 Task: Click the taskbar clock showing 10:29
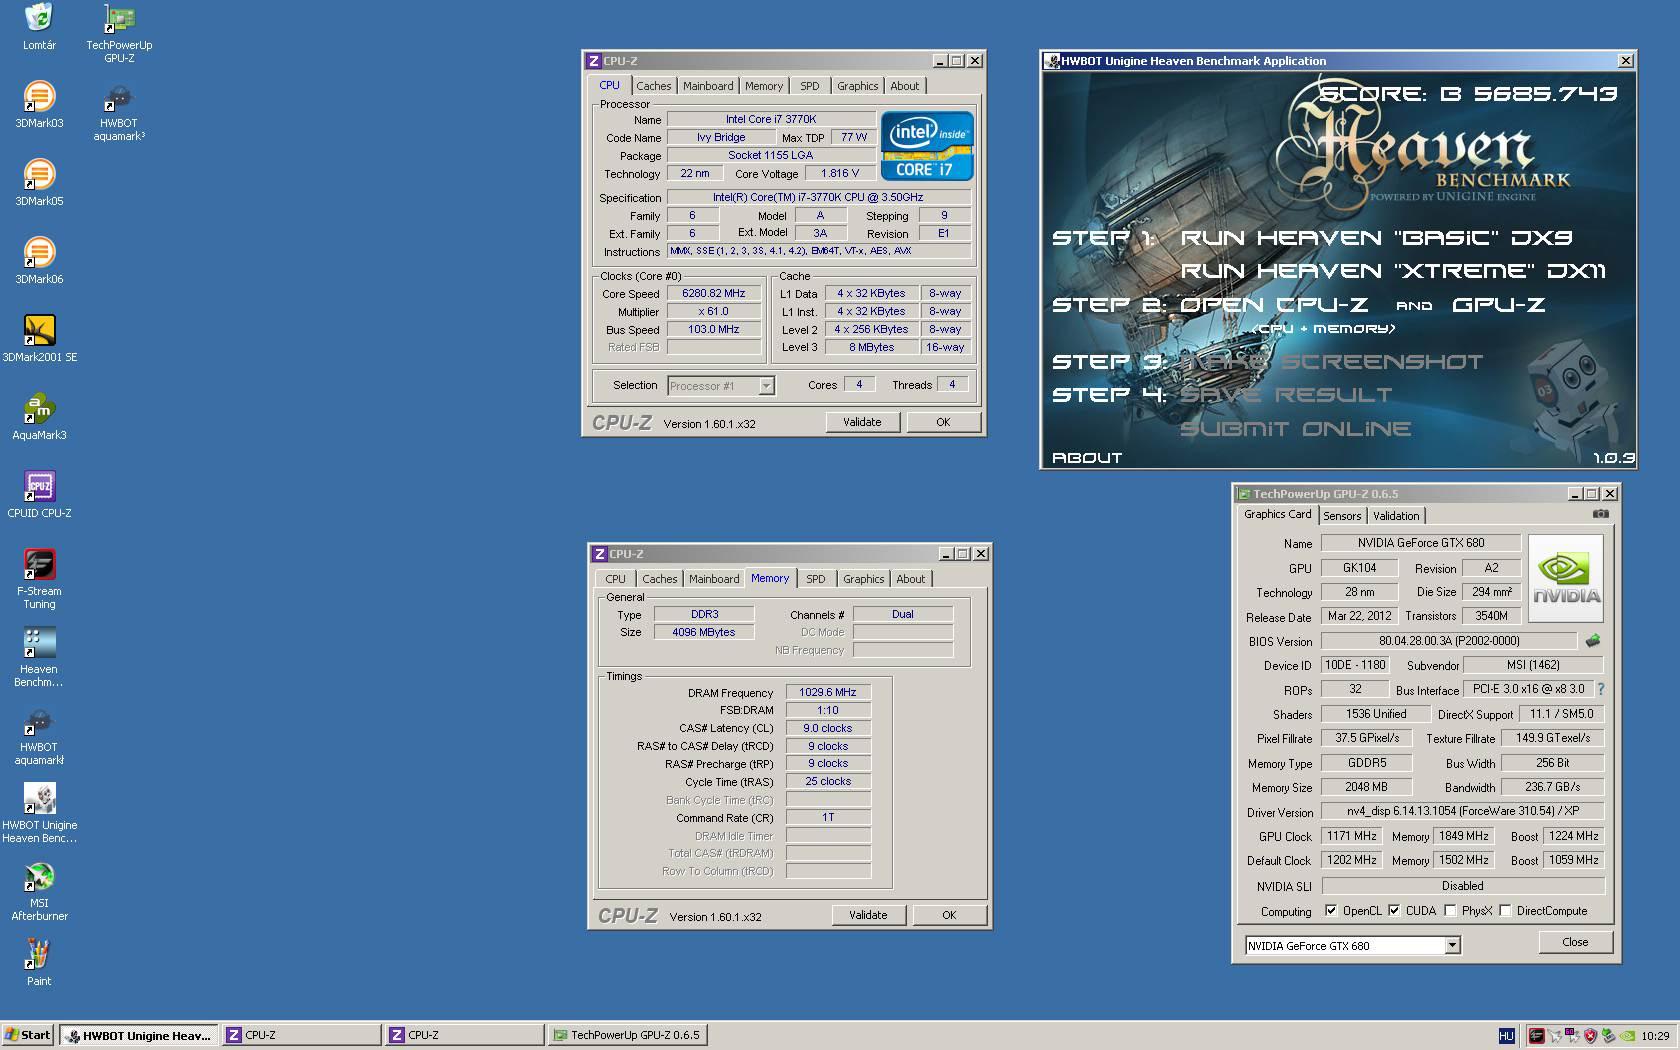tap(1655, 1036)
